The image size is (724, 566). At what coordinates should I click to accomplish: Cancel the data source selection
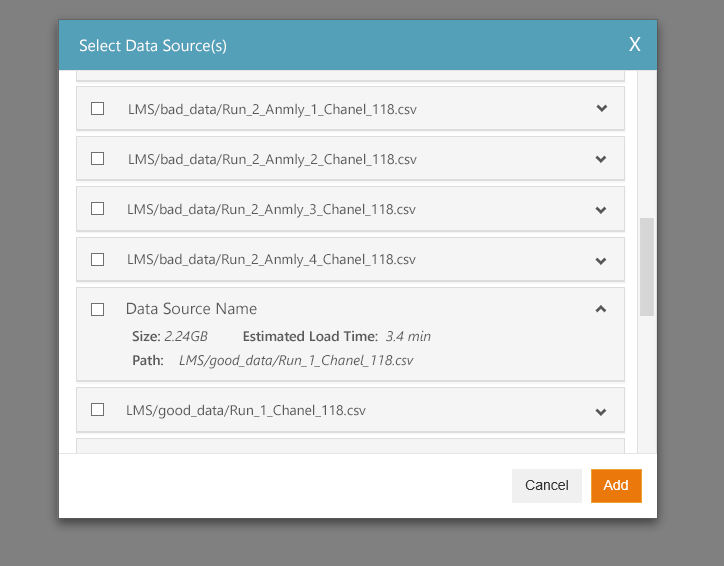pos(547,486)
